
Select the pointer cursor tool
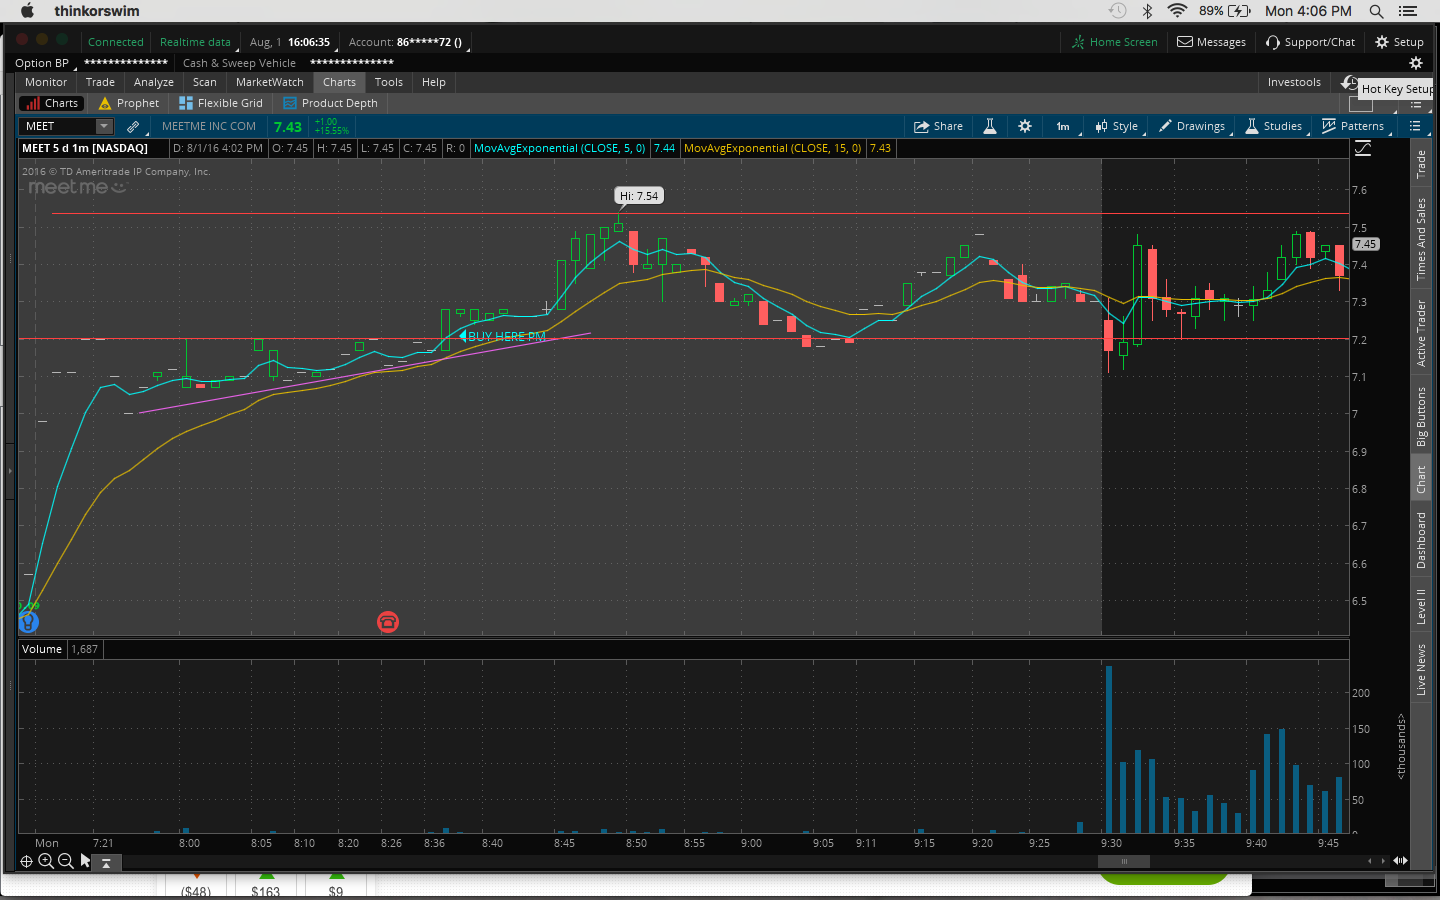[86, 861]
